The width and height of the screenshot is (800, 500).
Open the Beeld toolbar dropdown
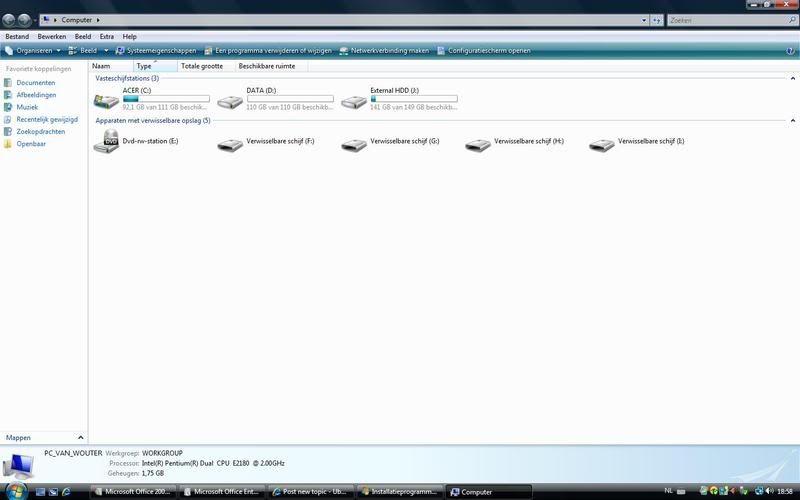(x=88, y=50)
